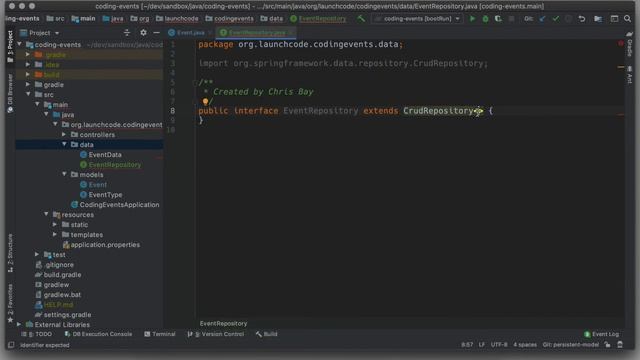Screen dimensions: 640x360
Task: Open build.gradle in project tree
Action: tap(58, 275)
